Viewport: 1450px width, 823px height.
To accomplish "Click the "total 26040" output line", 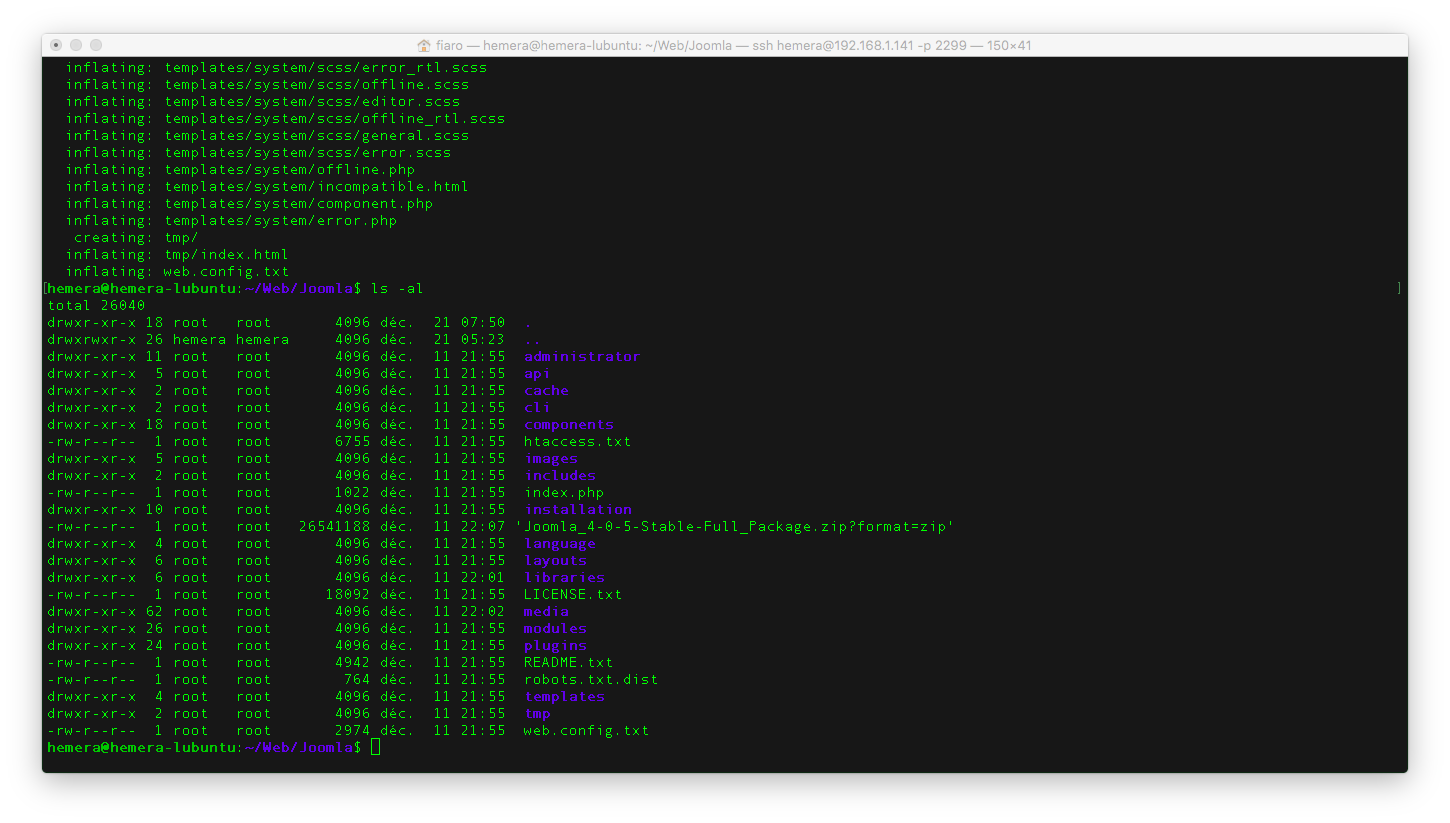I will (96, 306).
